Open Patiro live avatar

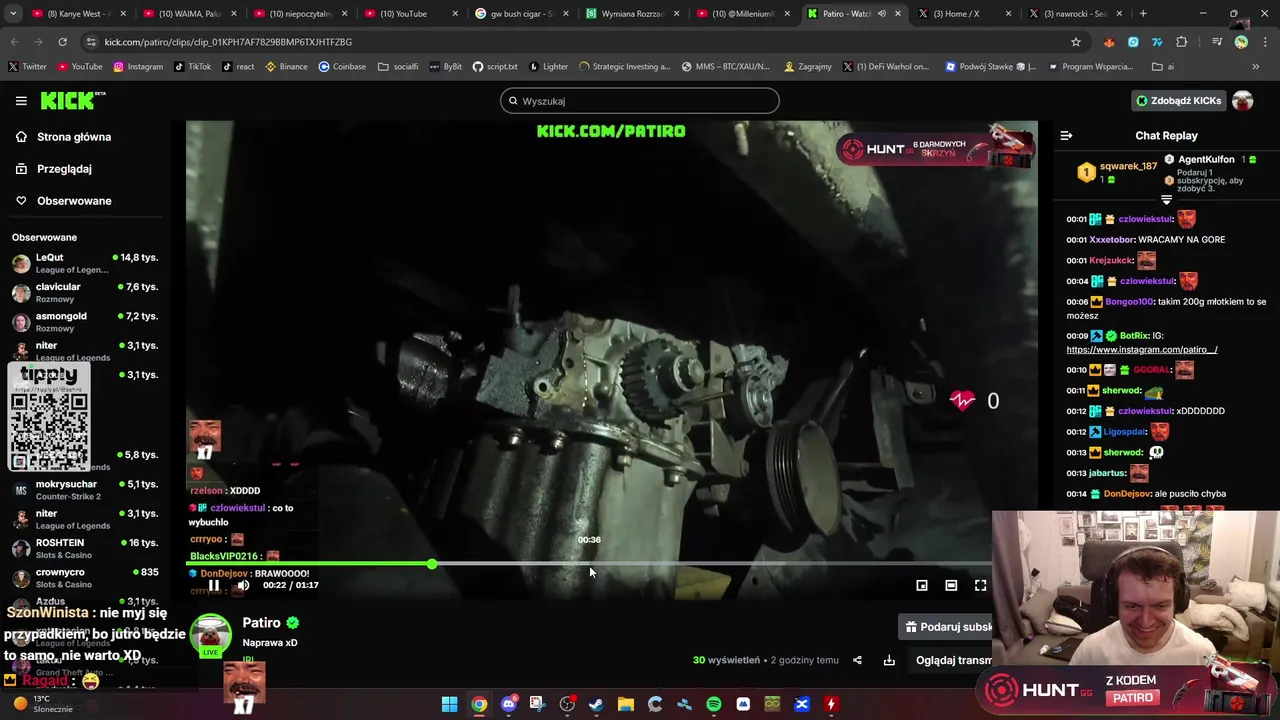[x=210, y=636]
